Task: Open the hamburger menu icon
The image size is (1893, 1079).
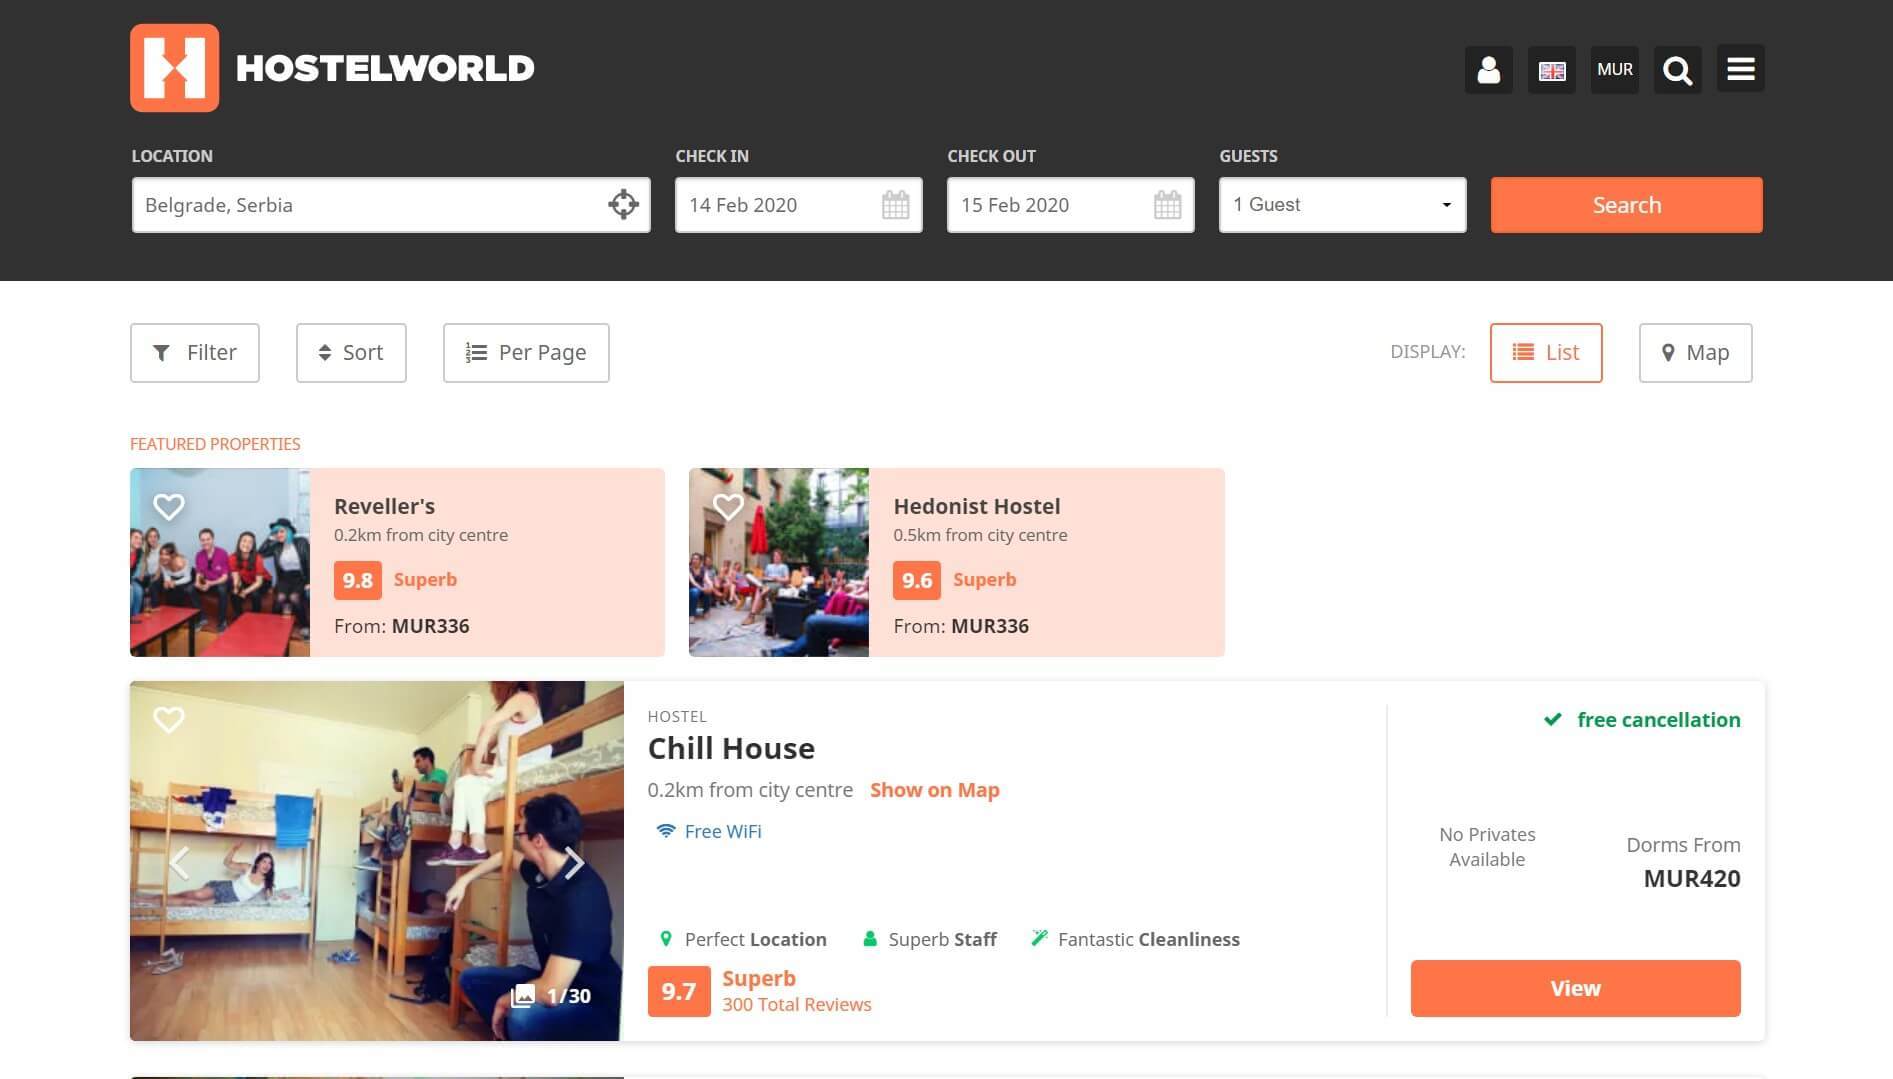Action: tap(1740, 69)
